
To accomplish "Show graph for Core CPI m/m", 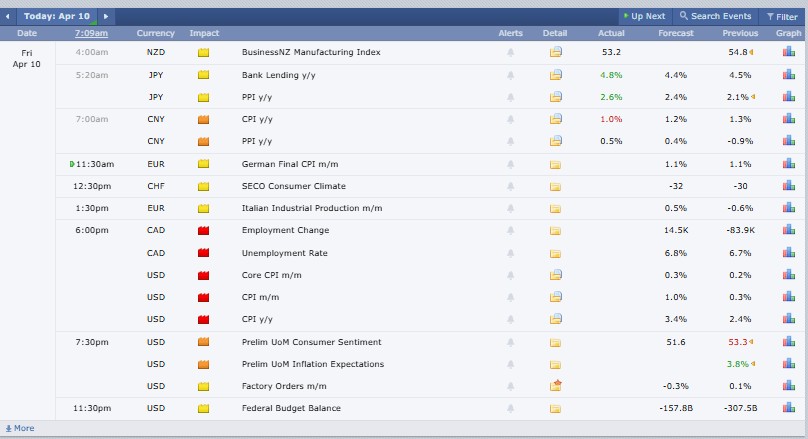I will click(x=788, y=275).
